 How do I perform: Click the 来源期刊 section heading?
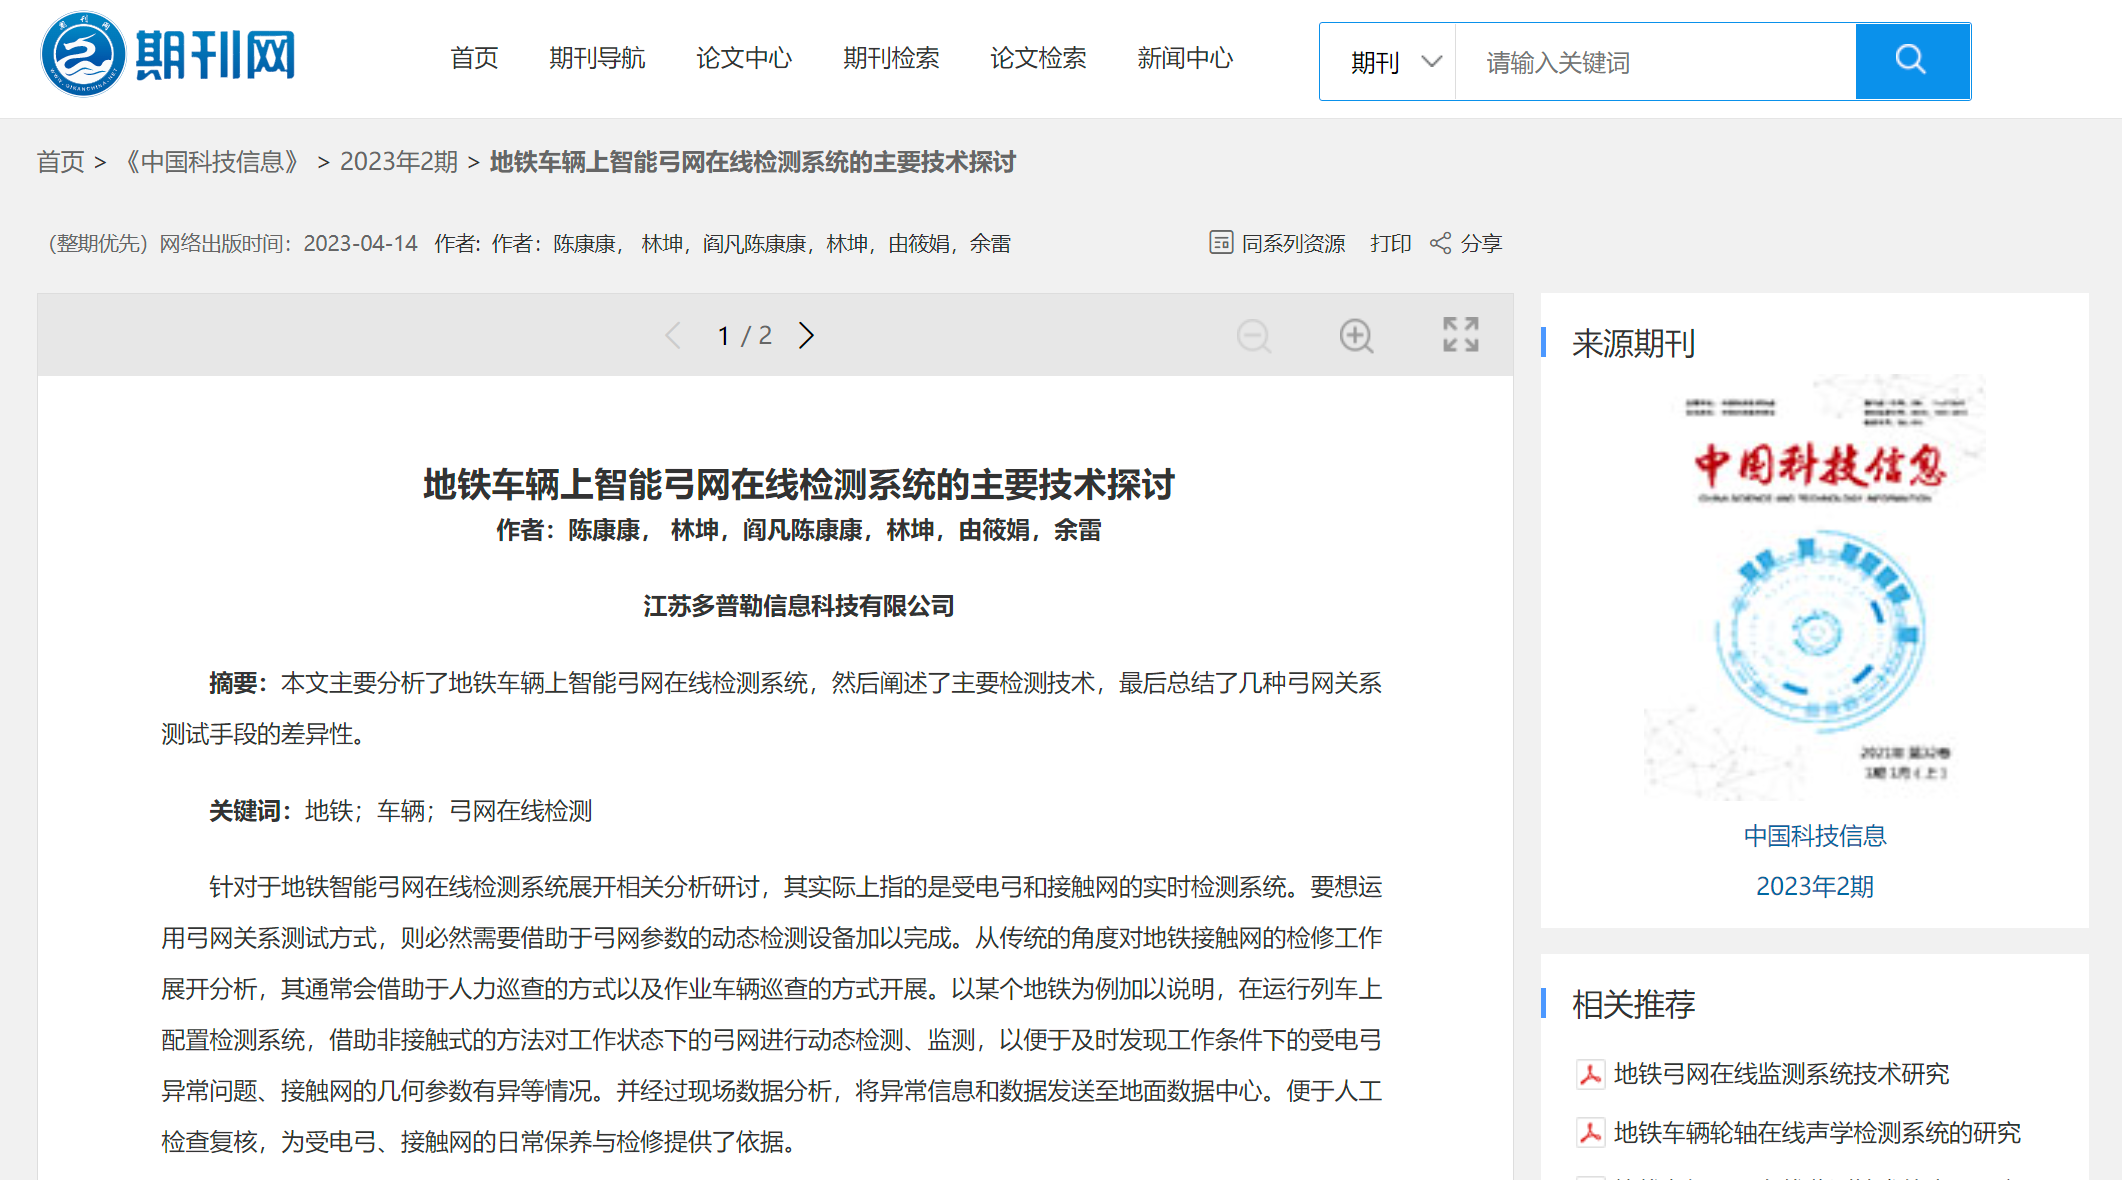[x=1633, y=344]
